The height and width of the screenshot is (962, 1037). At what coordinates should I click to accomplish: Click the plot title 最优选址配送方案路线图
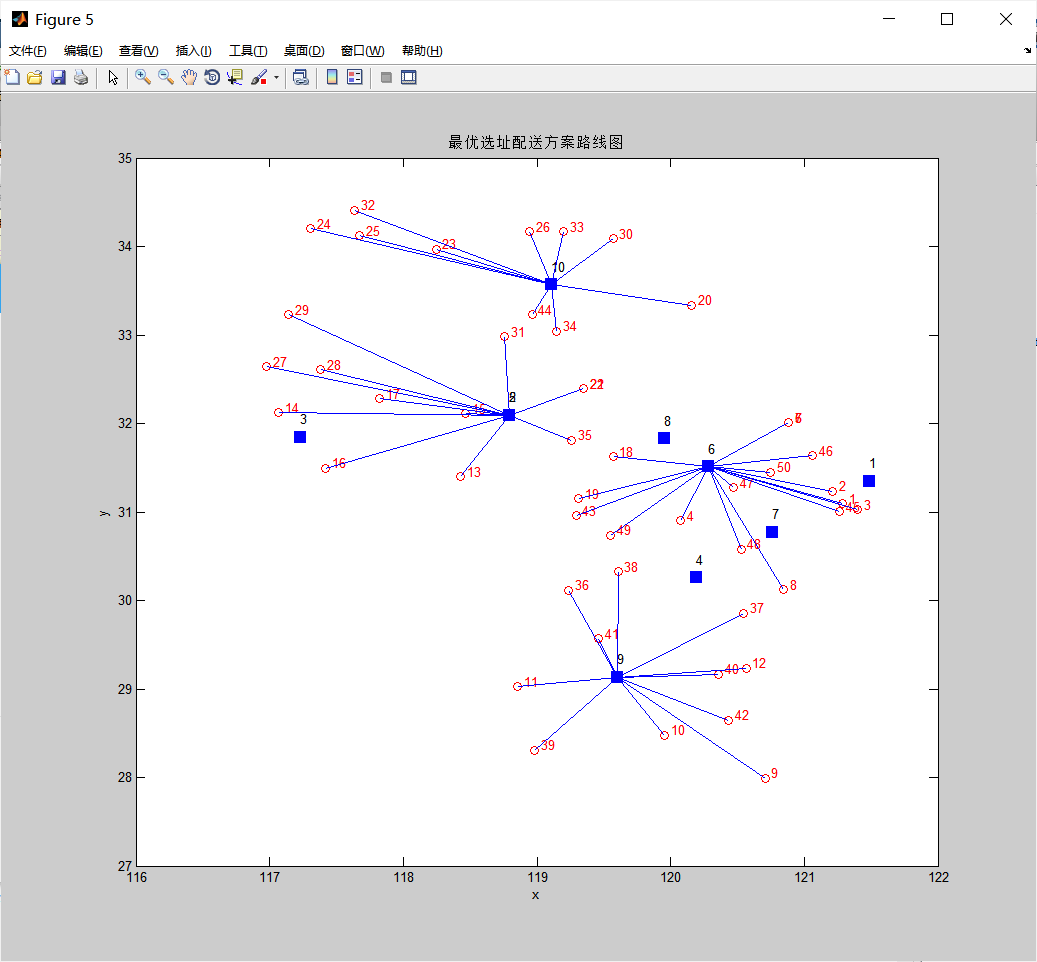pos(536,142)
